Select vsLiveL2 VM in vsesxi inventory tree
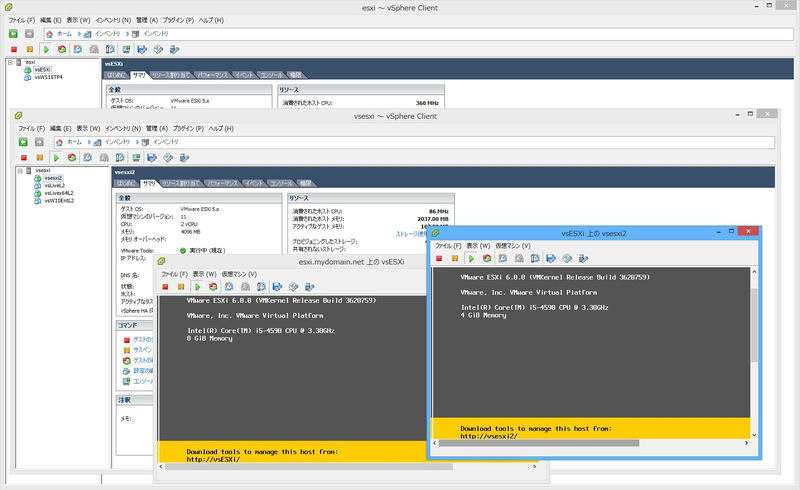The width and height of the screenshot is (800, 490). tap(54, 186)
